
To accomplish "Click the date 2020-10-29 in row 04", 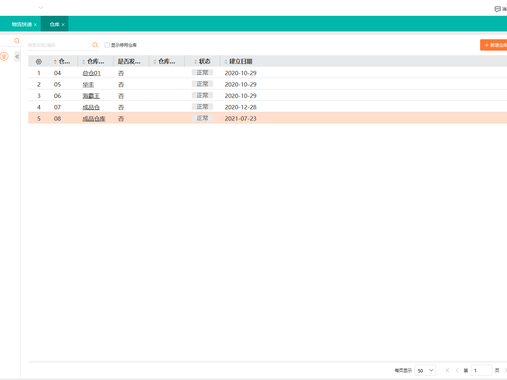I will point(240,73).
